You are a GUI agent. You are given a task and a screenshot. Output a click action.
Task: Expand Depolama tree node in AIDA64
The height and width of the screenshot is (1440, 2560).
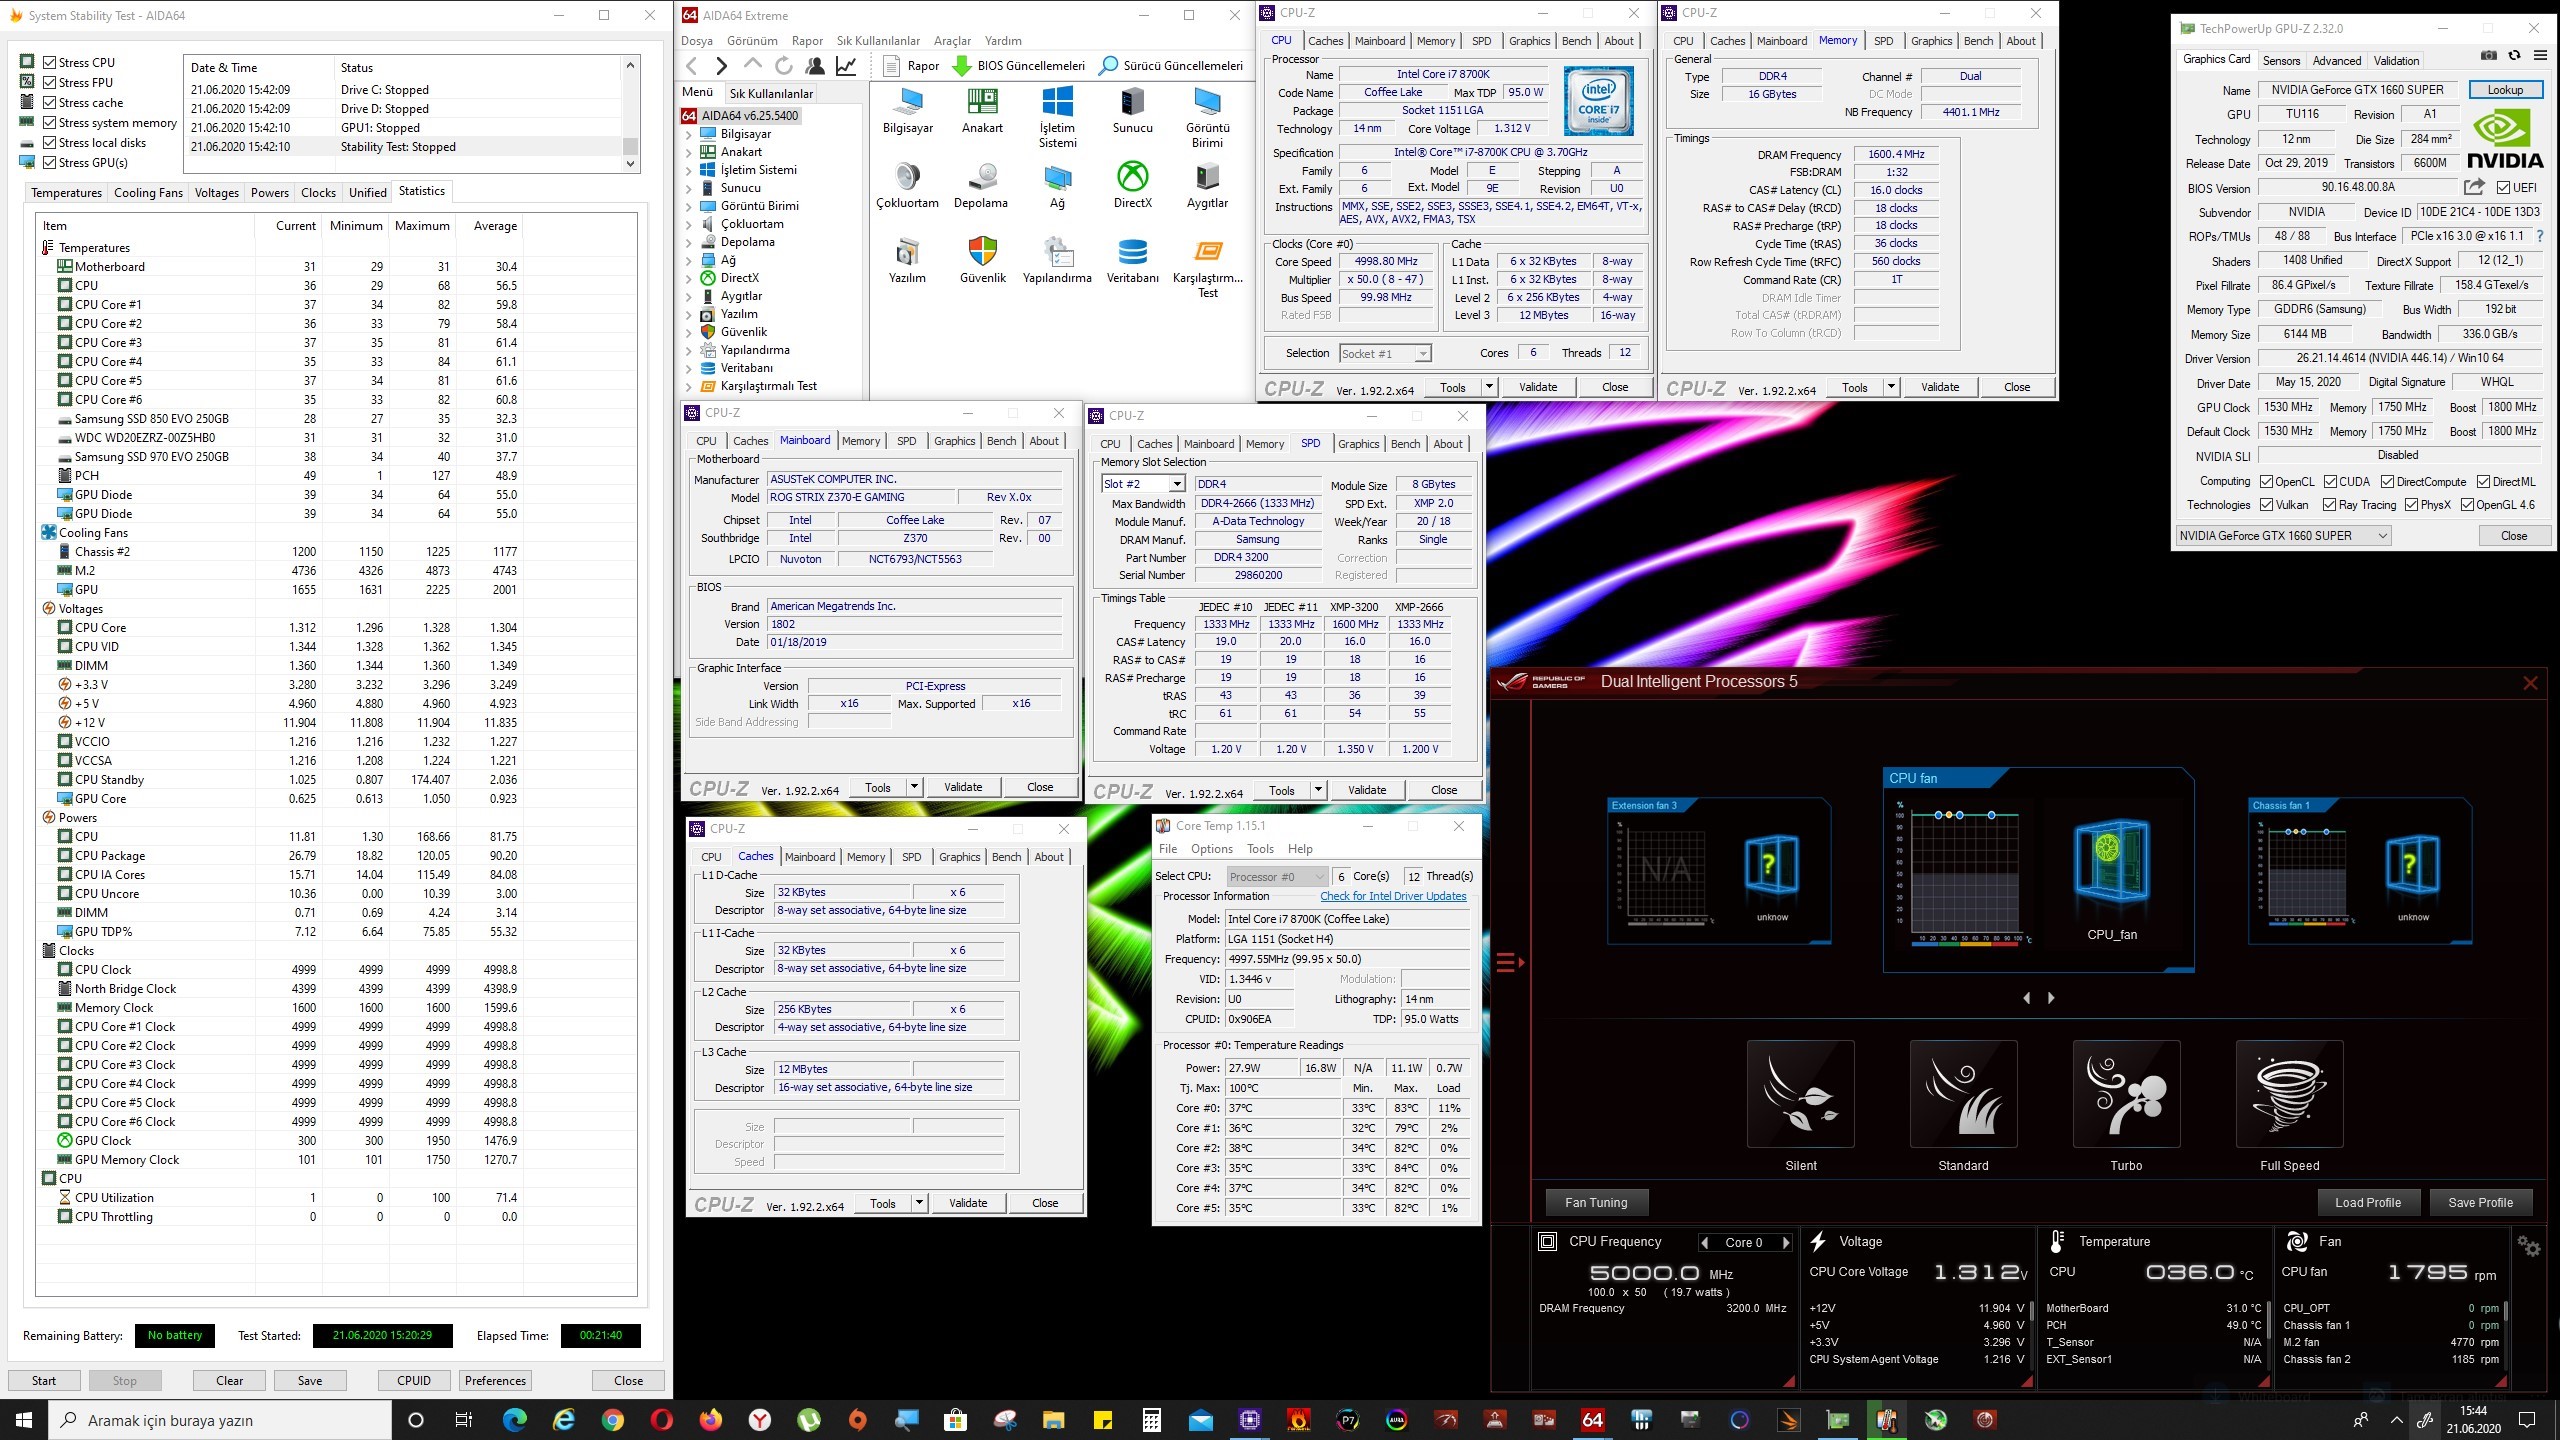(x=688, y=242)
